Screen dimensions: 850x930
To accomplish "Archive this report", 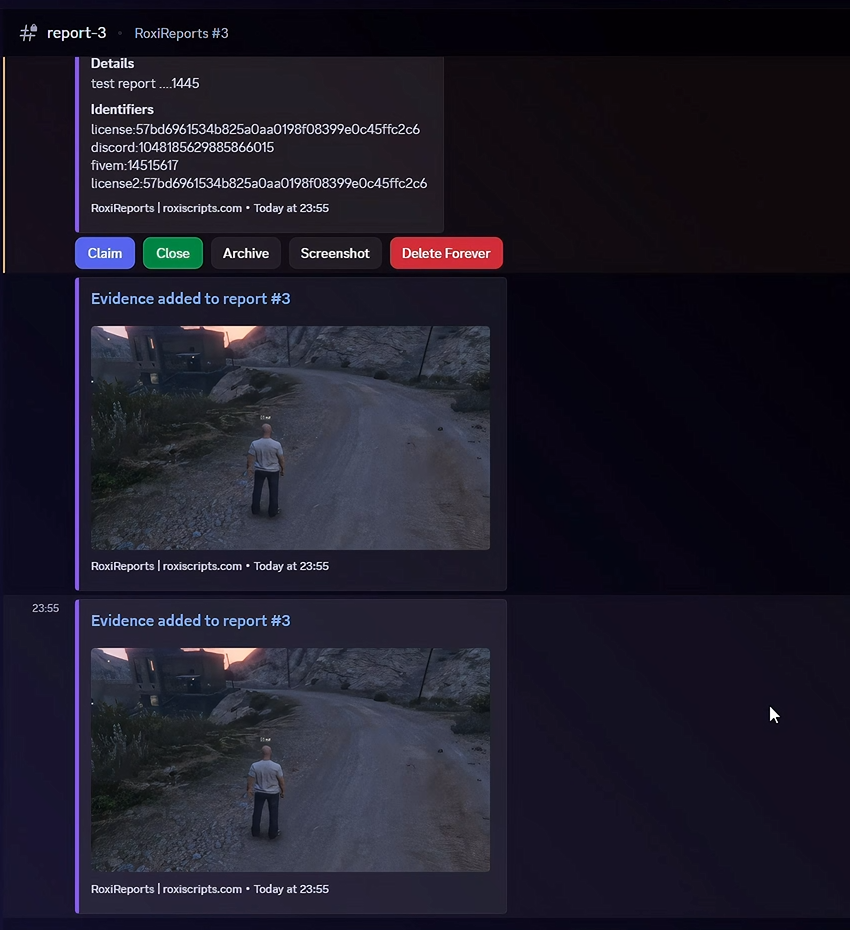I will pyautogui.click(x=246, y=253).
